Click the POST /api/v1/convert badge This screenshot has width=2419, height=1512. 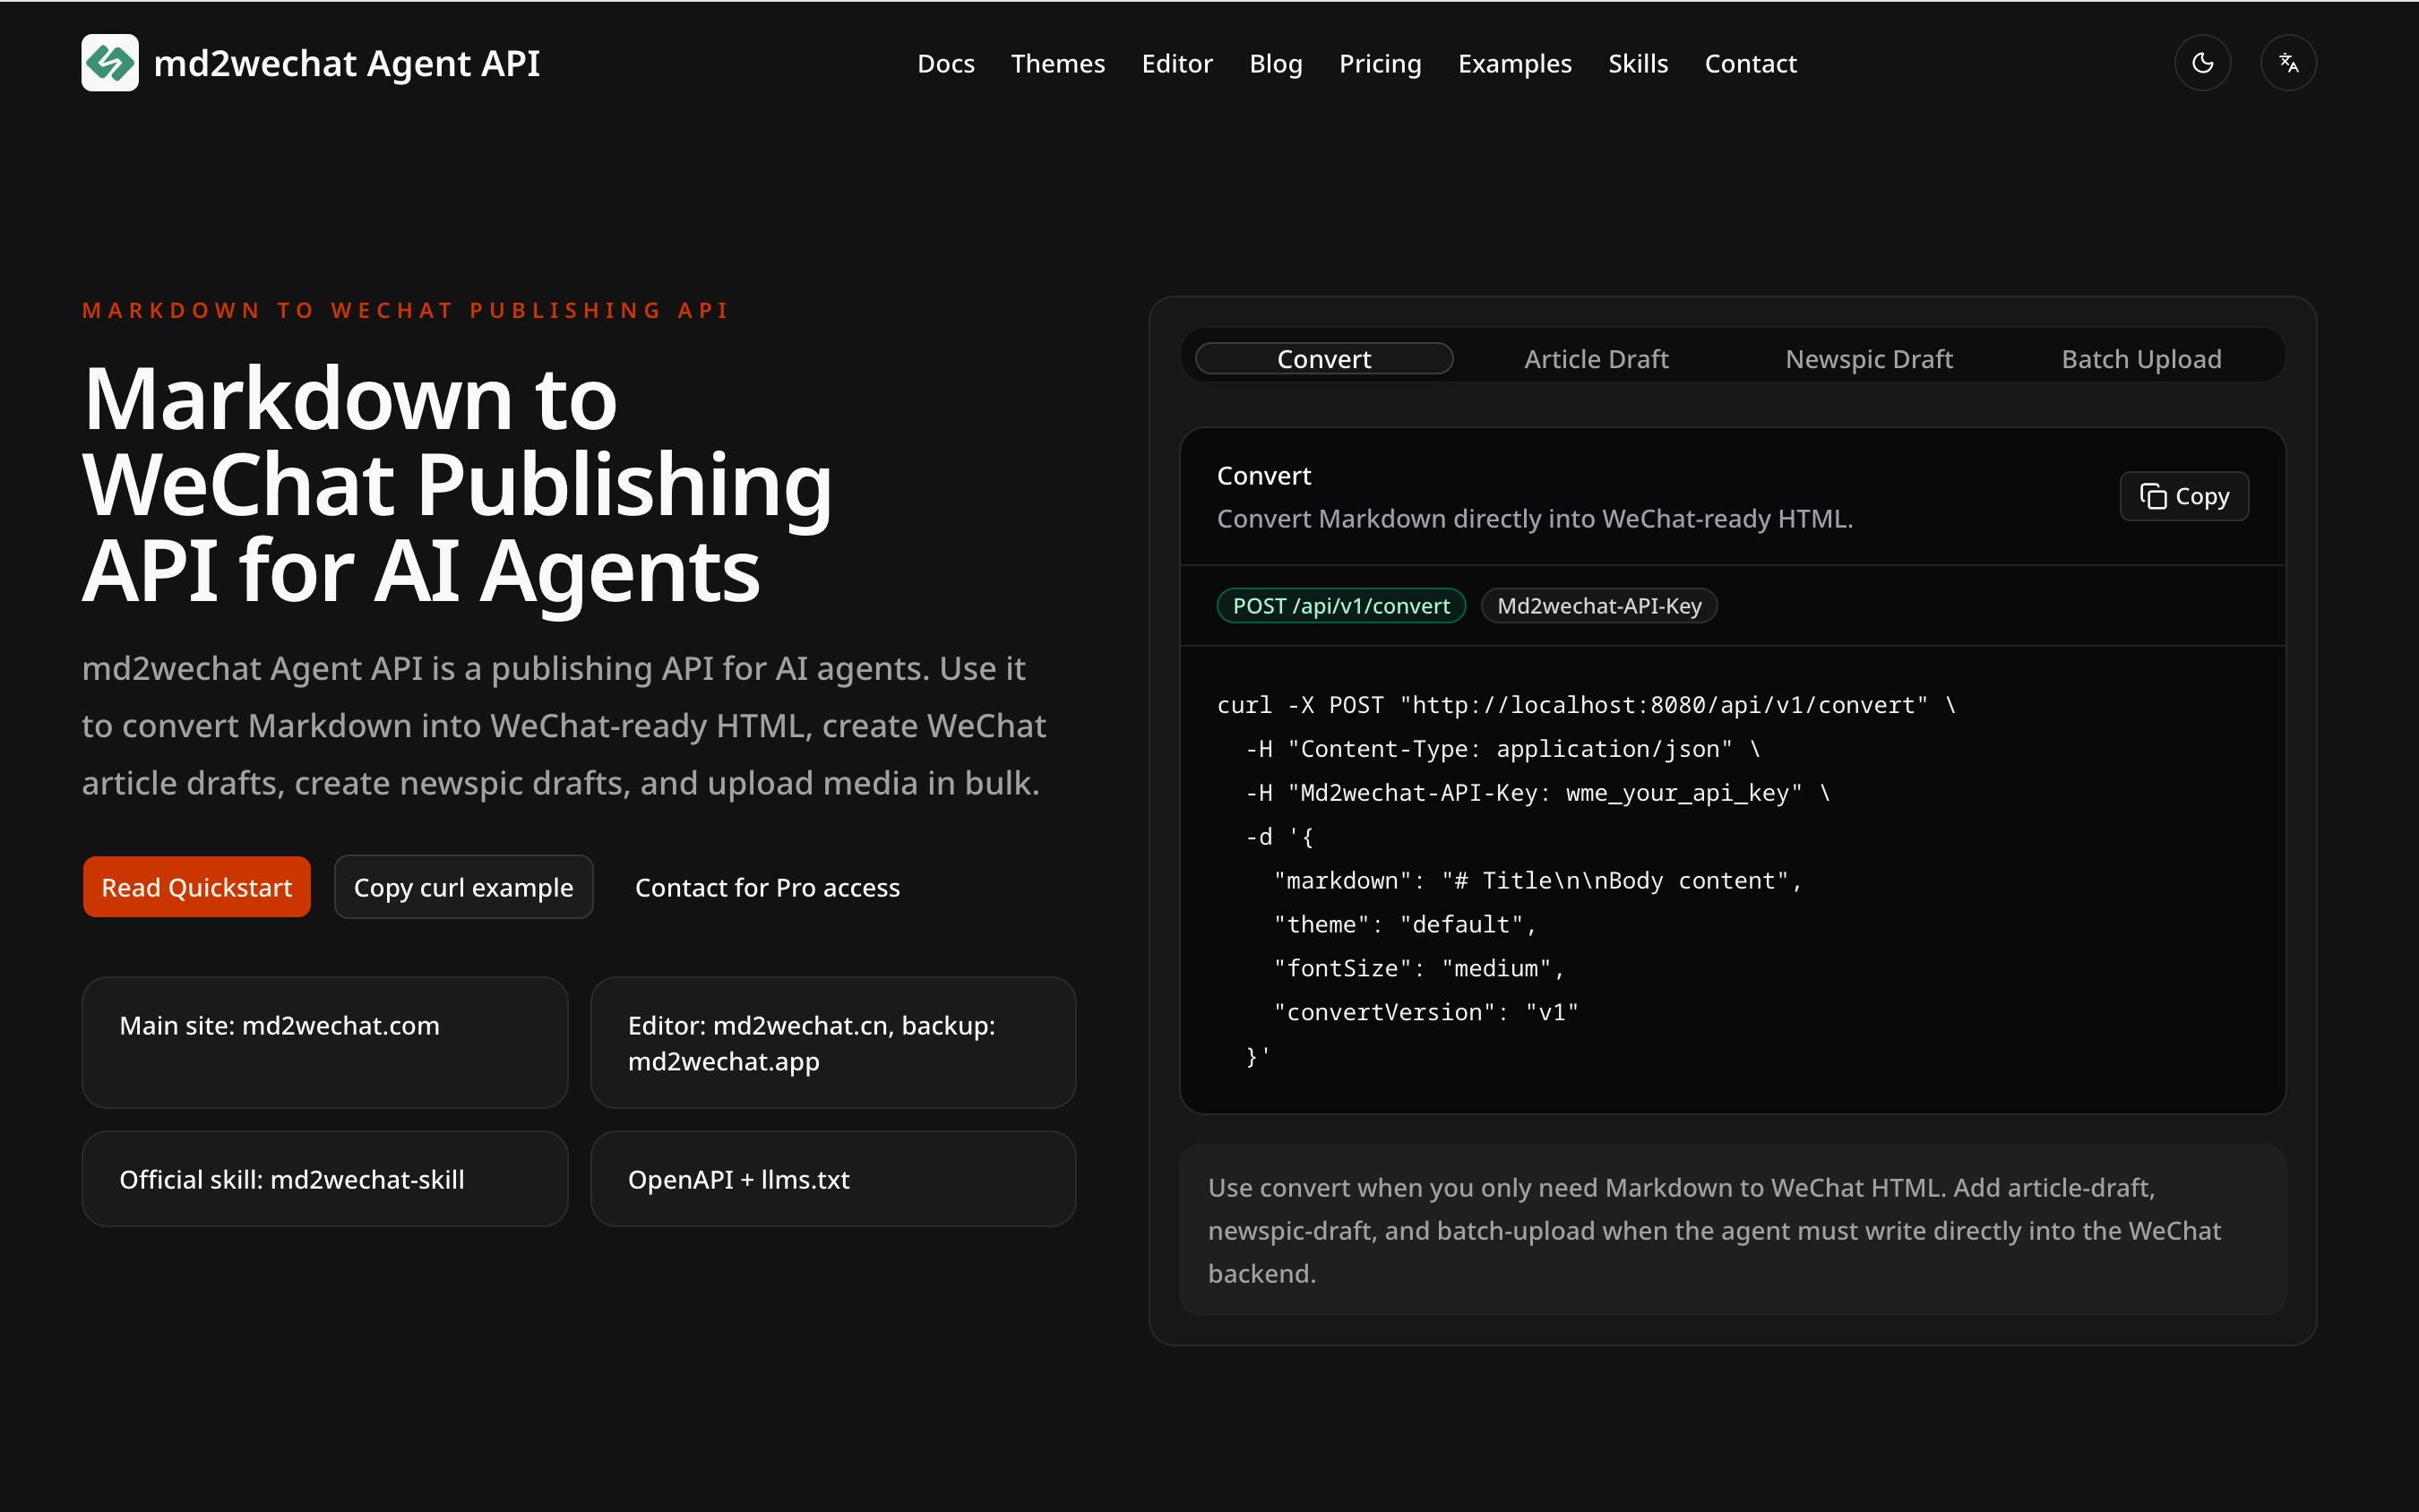click(1340, 606)
